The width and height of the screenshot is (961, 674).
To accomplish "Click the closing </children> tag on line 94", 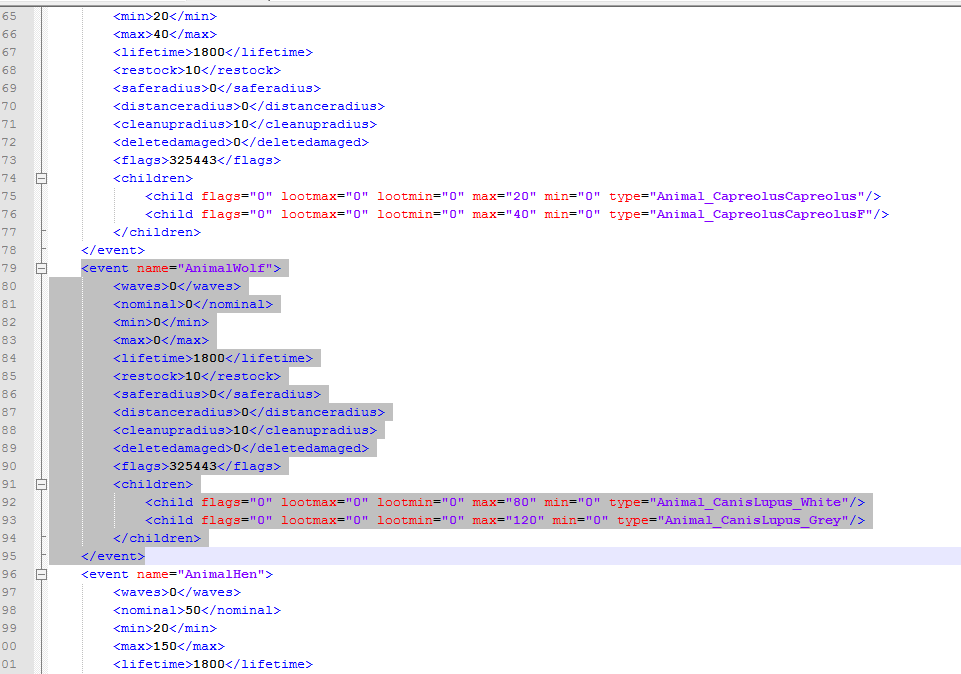I will [157, 539].
